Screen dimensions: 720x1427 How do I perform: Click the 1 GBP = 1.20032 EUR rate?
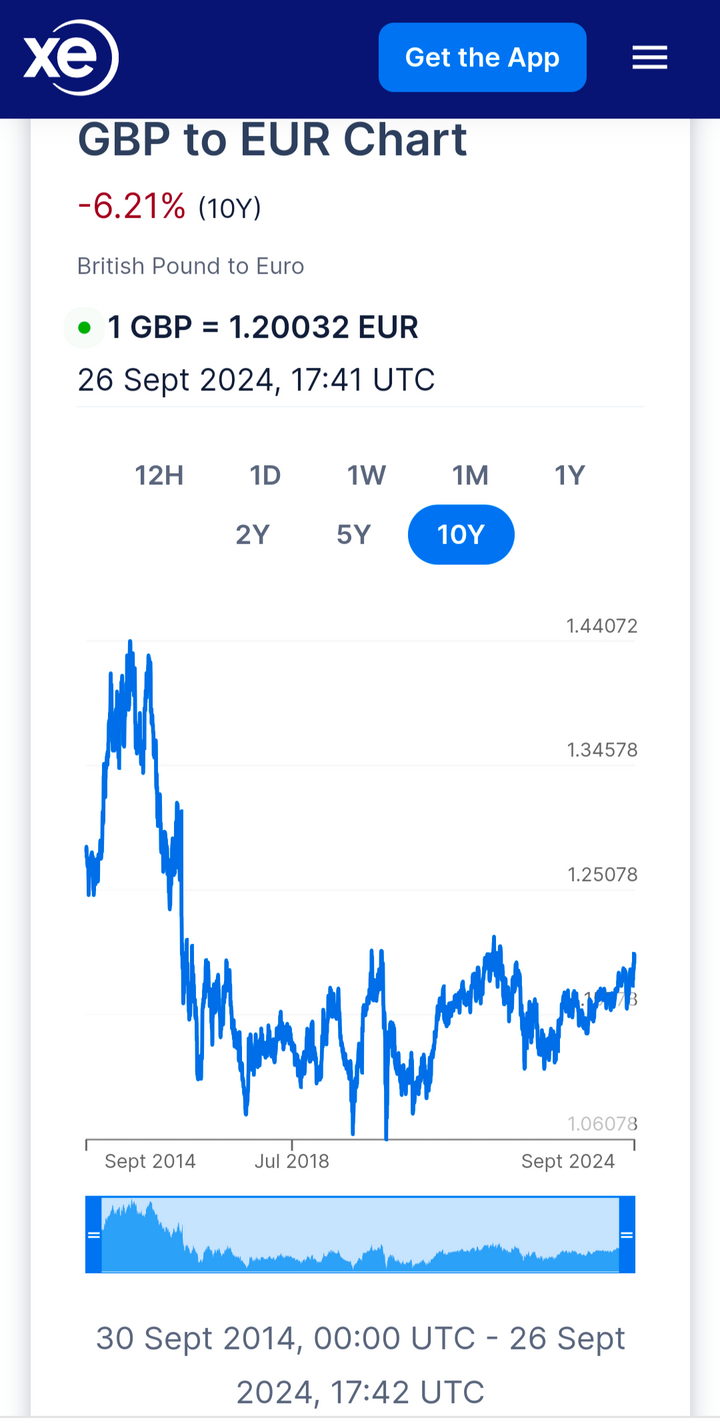[x=263, y=328]
